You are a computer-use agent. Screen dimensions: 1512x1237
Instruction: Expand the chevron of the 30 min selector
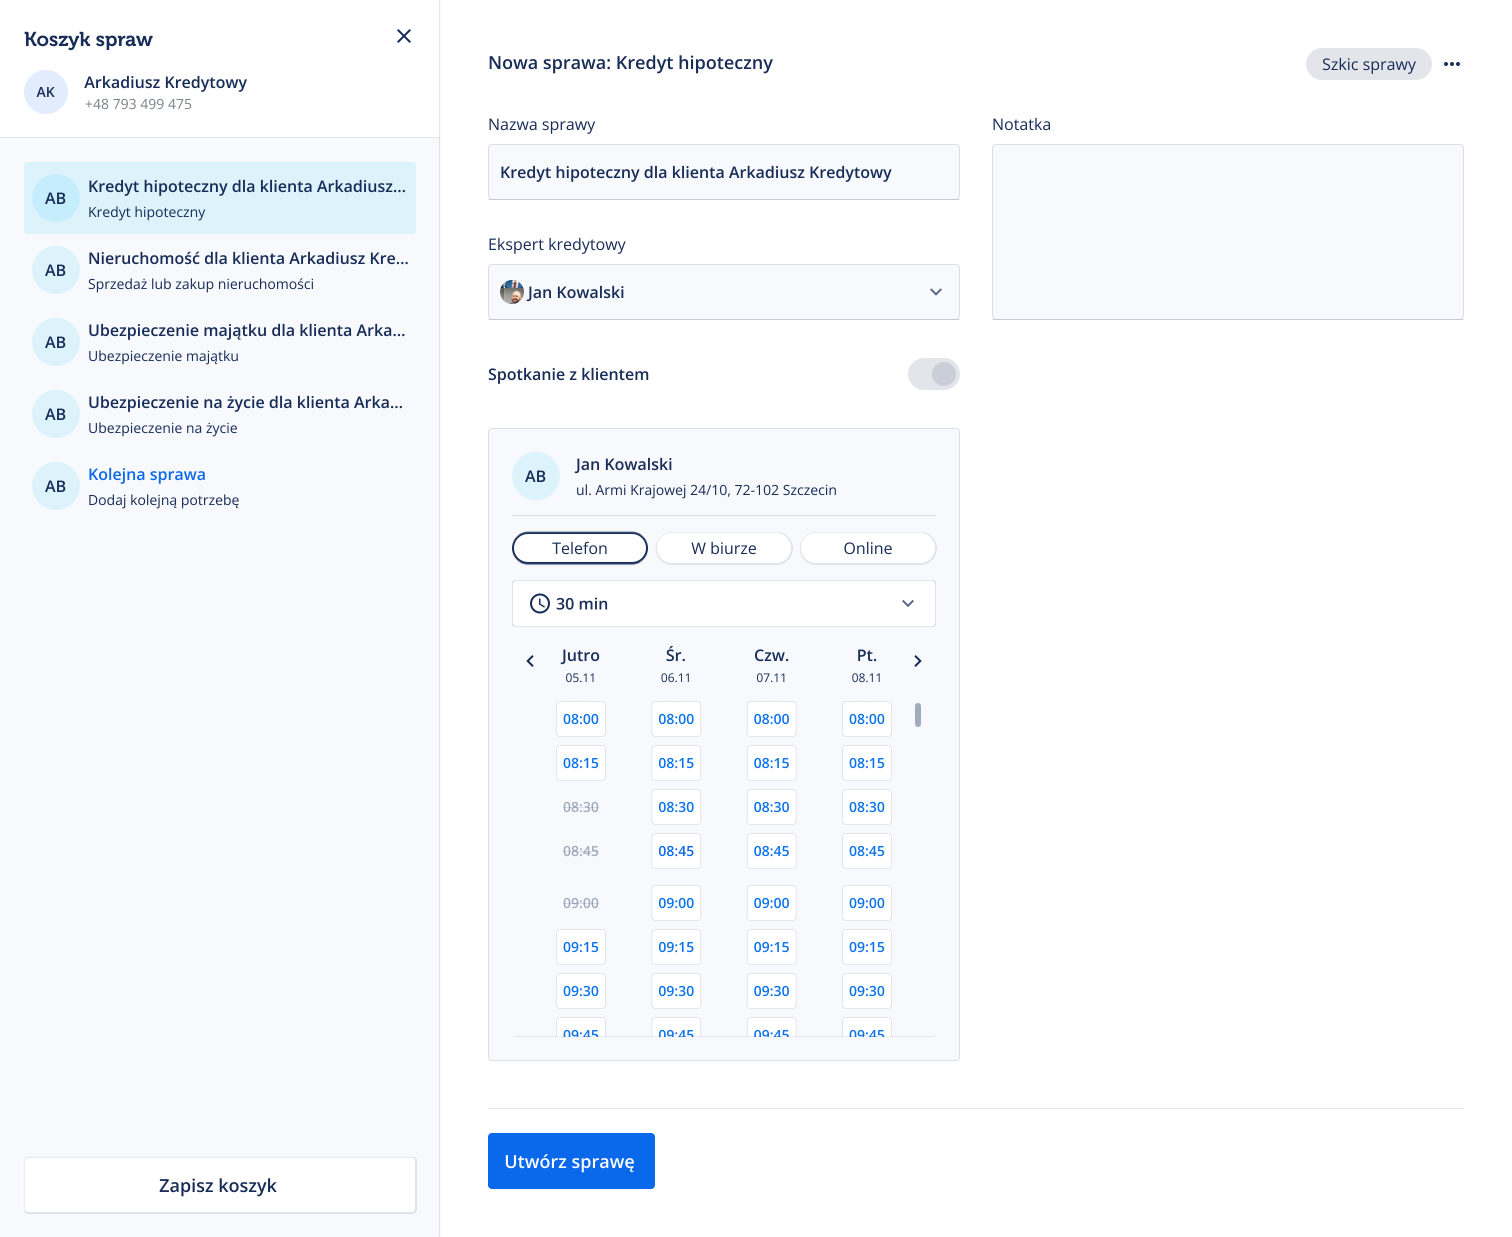click(908, 603)
